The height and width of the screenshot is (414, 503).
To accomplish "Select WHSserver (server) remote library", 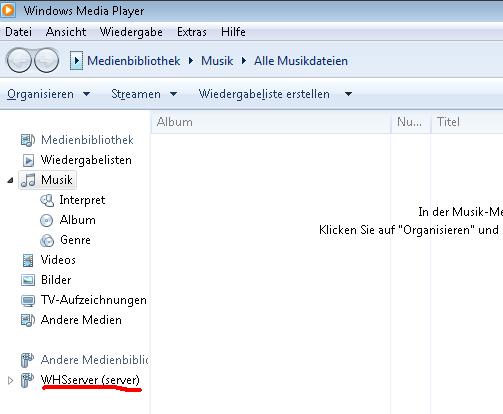I will click(90, 380).
